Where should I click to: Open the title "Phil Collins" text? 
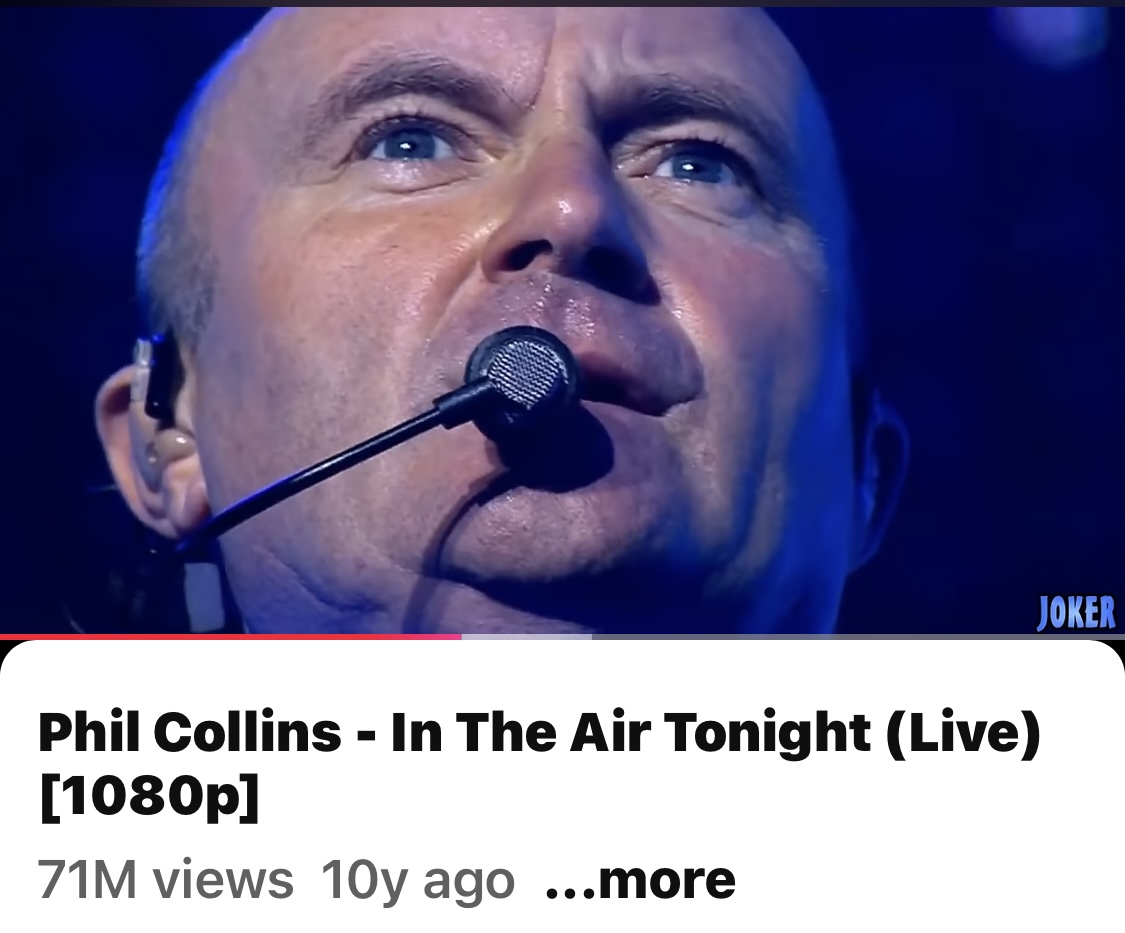click(189, 732)
